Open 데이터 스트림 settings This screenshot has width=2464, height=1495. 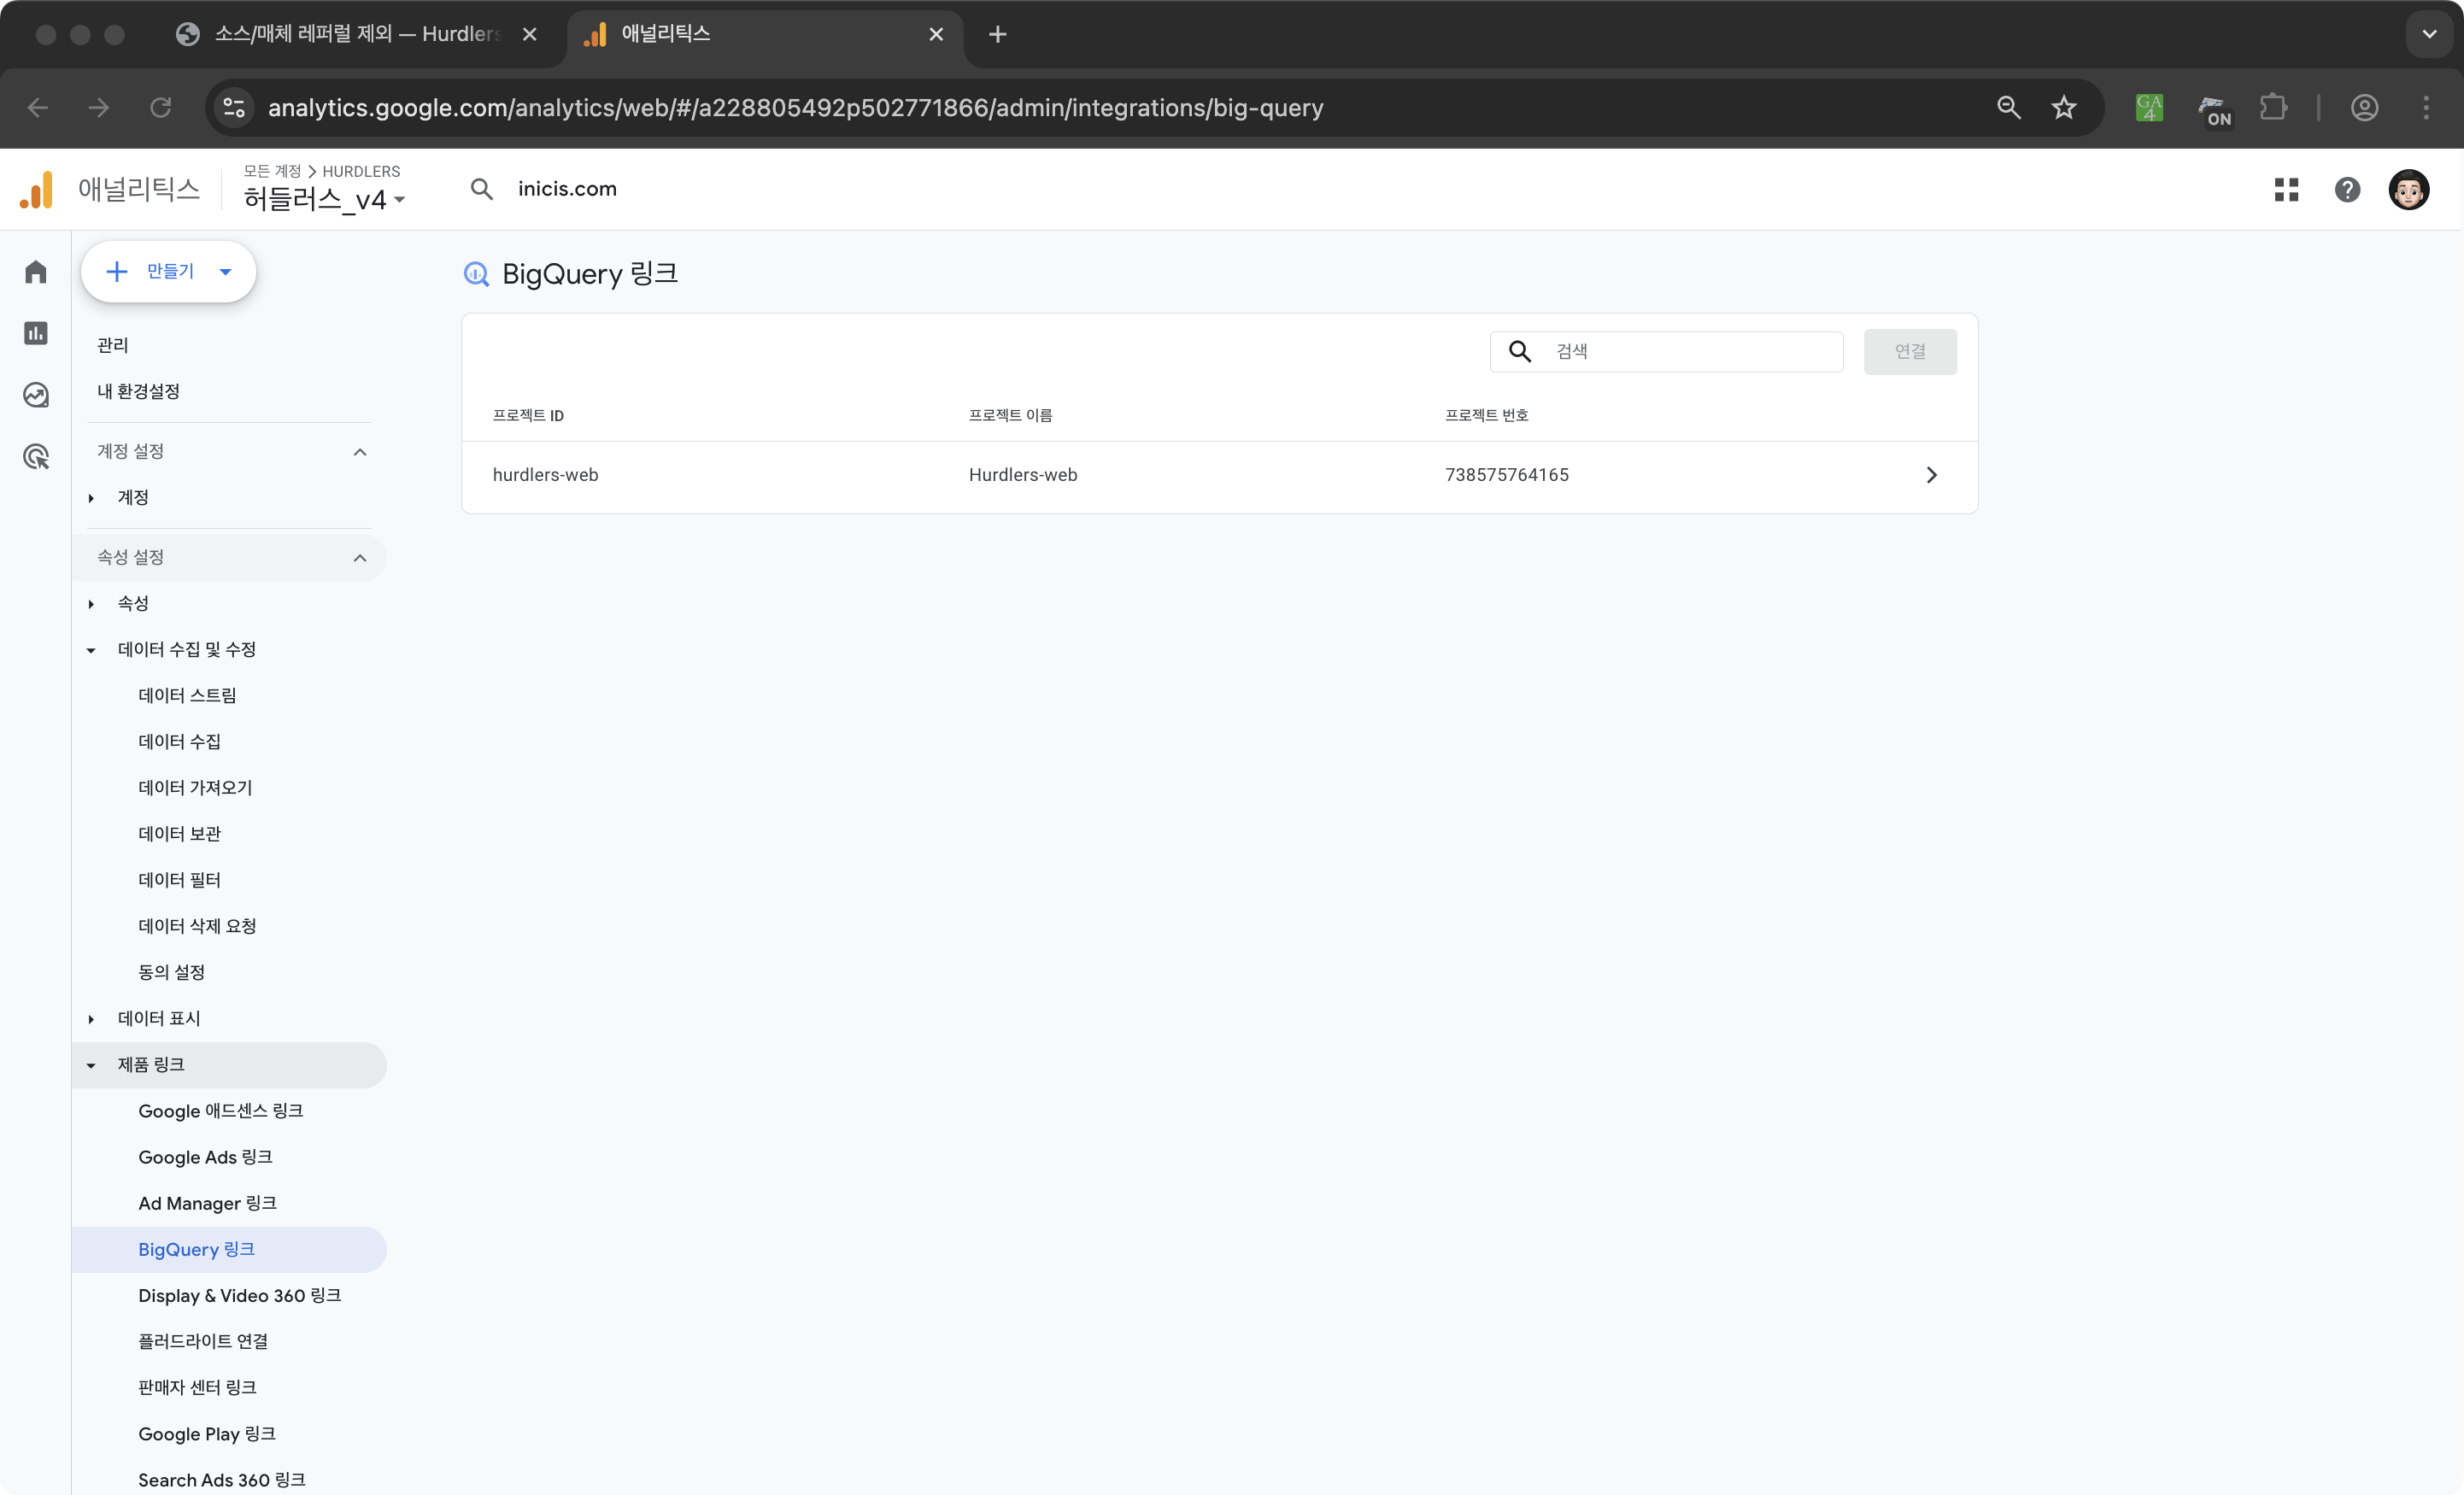click(187, 695)
